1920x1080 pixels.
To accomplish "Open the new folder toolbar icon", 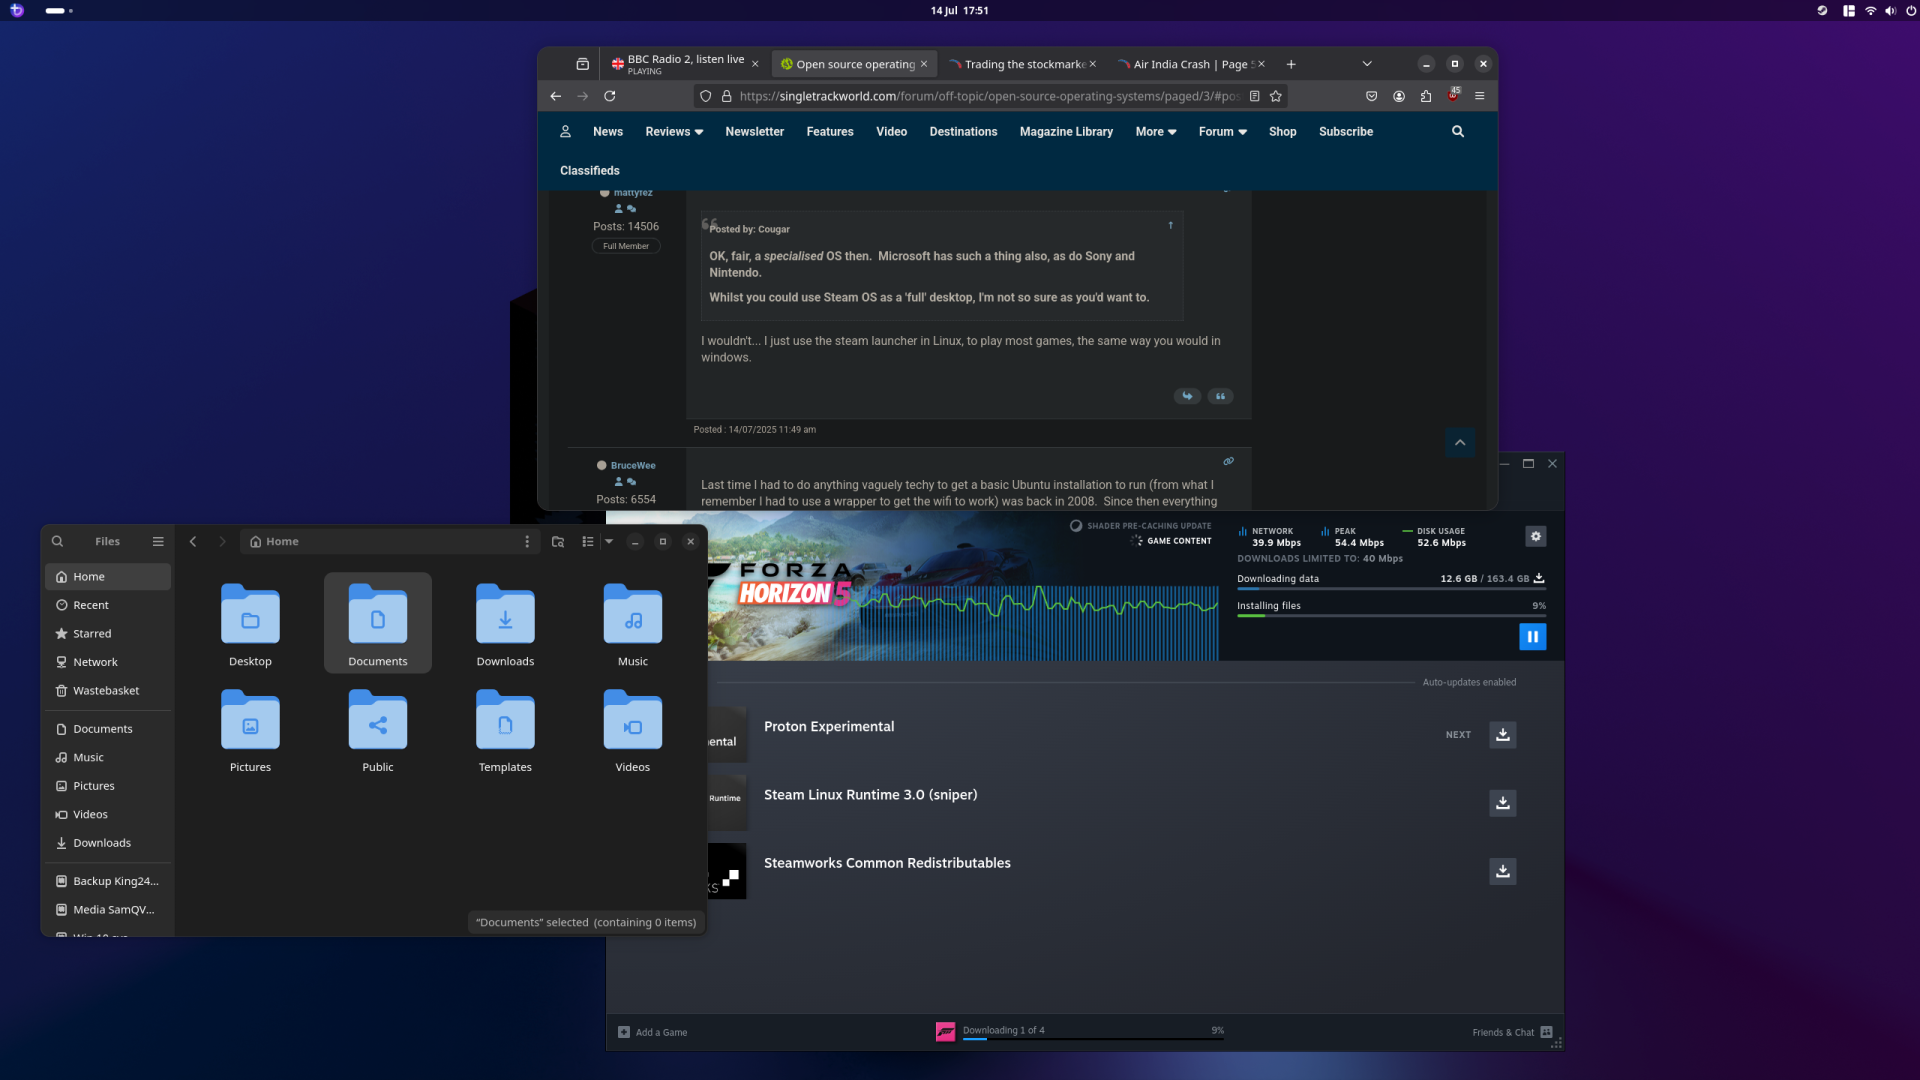I will pos(558,542).
